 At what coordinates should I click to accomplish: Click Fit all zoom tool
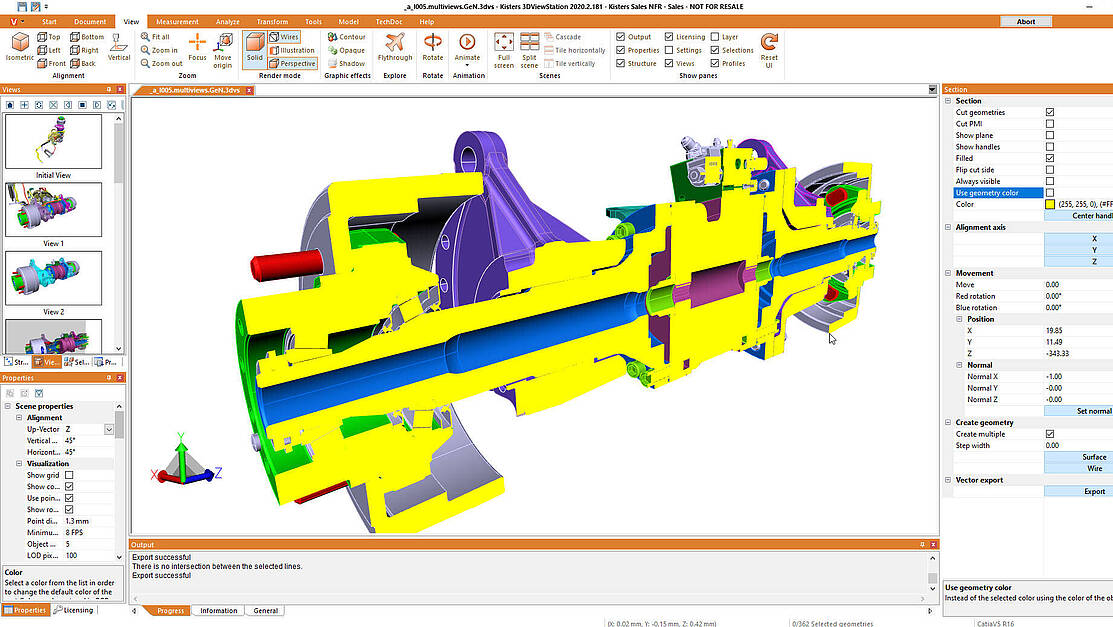(155, 37)
